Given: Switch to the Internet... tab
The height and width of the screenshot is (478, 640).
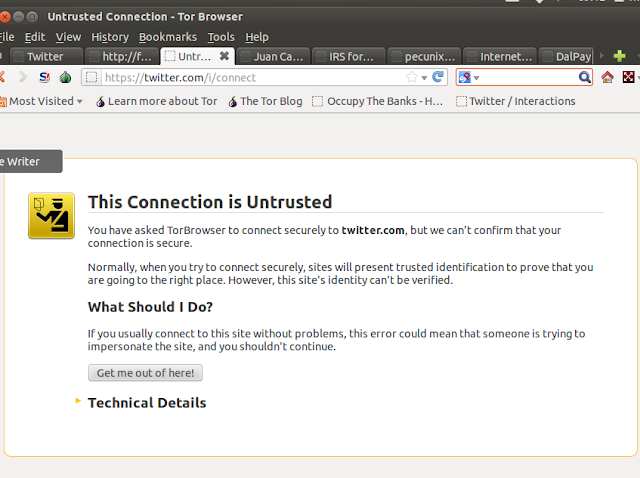Looking at the screenshot, I should (x=500, y=56).
